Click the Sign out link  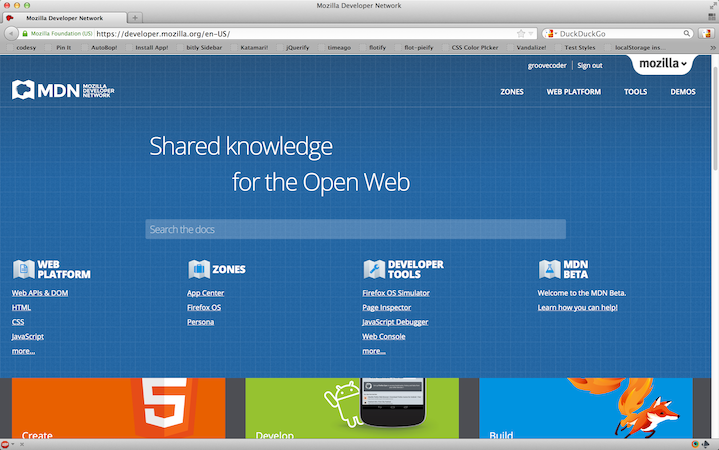[590, 66]
